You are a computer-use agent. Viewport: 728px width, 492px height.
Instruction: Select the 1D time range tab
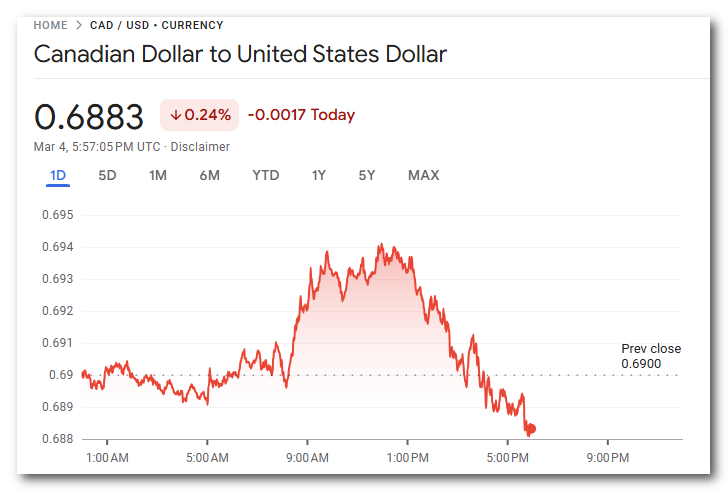point(58,176)
